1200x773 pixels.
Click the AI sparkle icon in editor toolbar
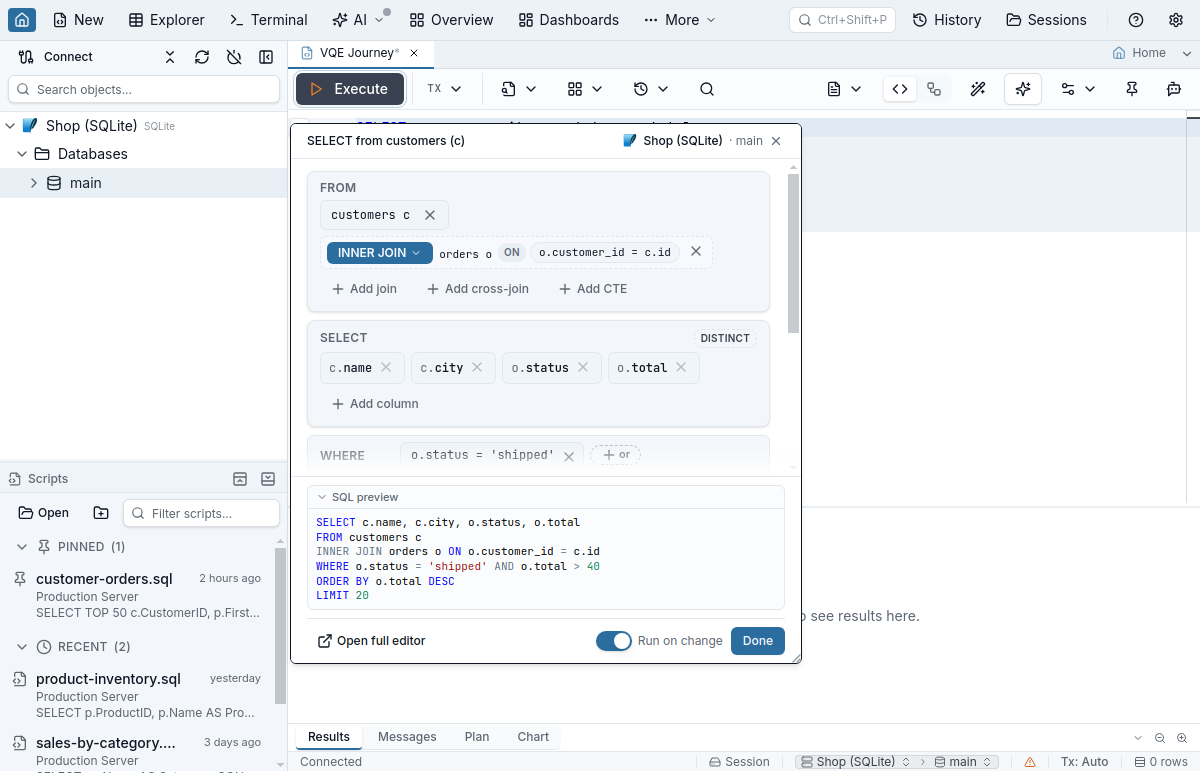click(1023, 89)
